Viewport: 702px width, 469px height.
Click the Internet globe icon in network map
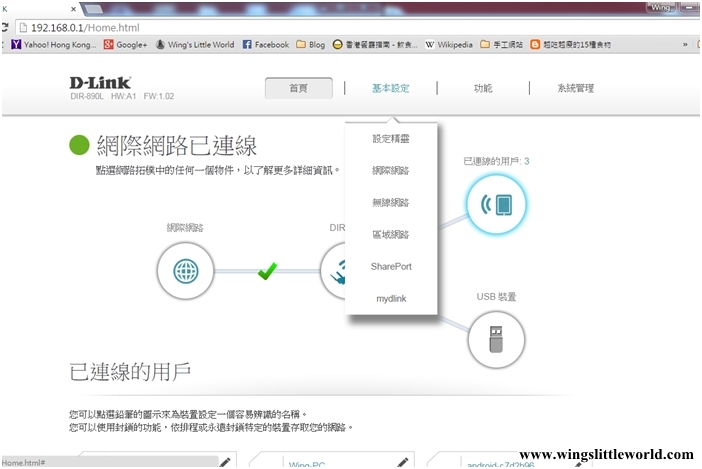[186, 270]
